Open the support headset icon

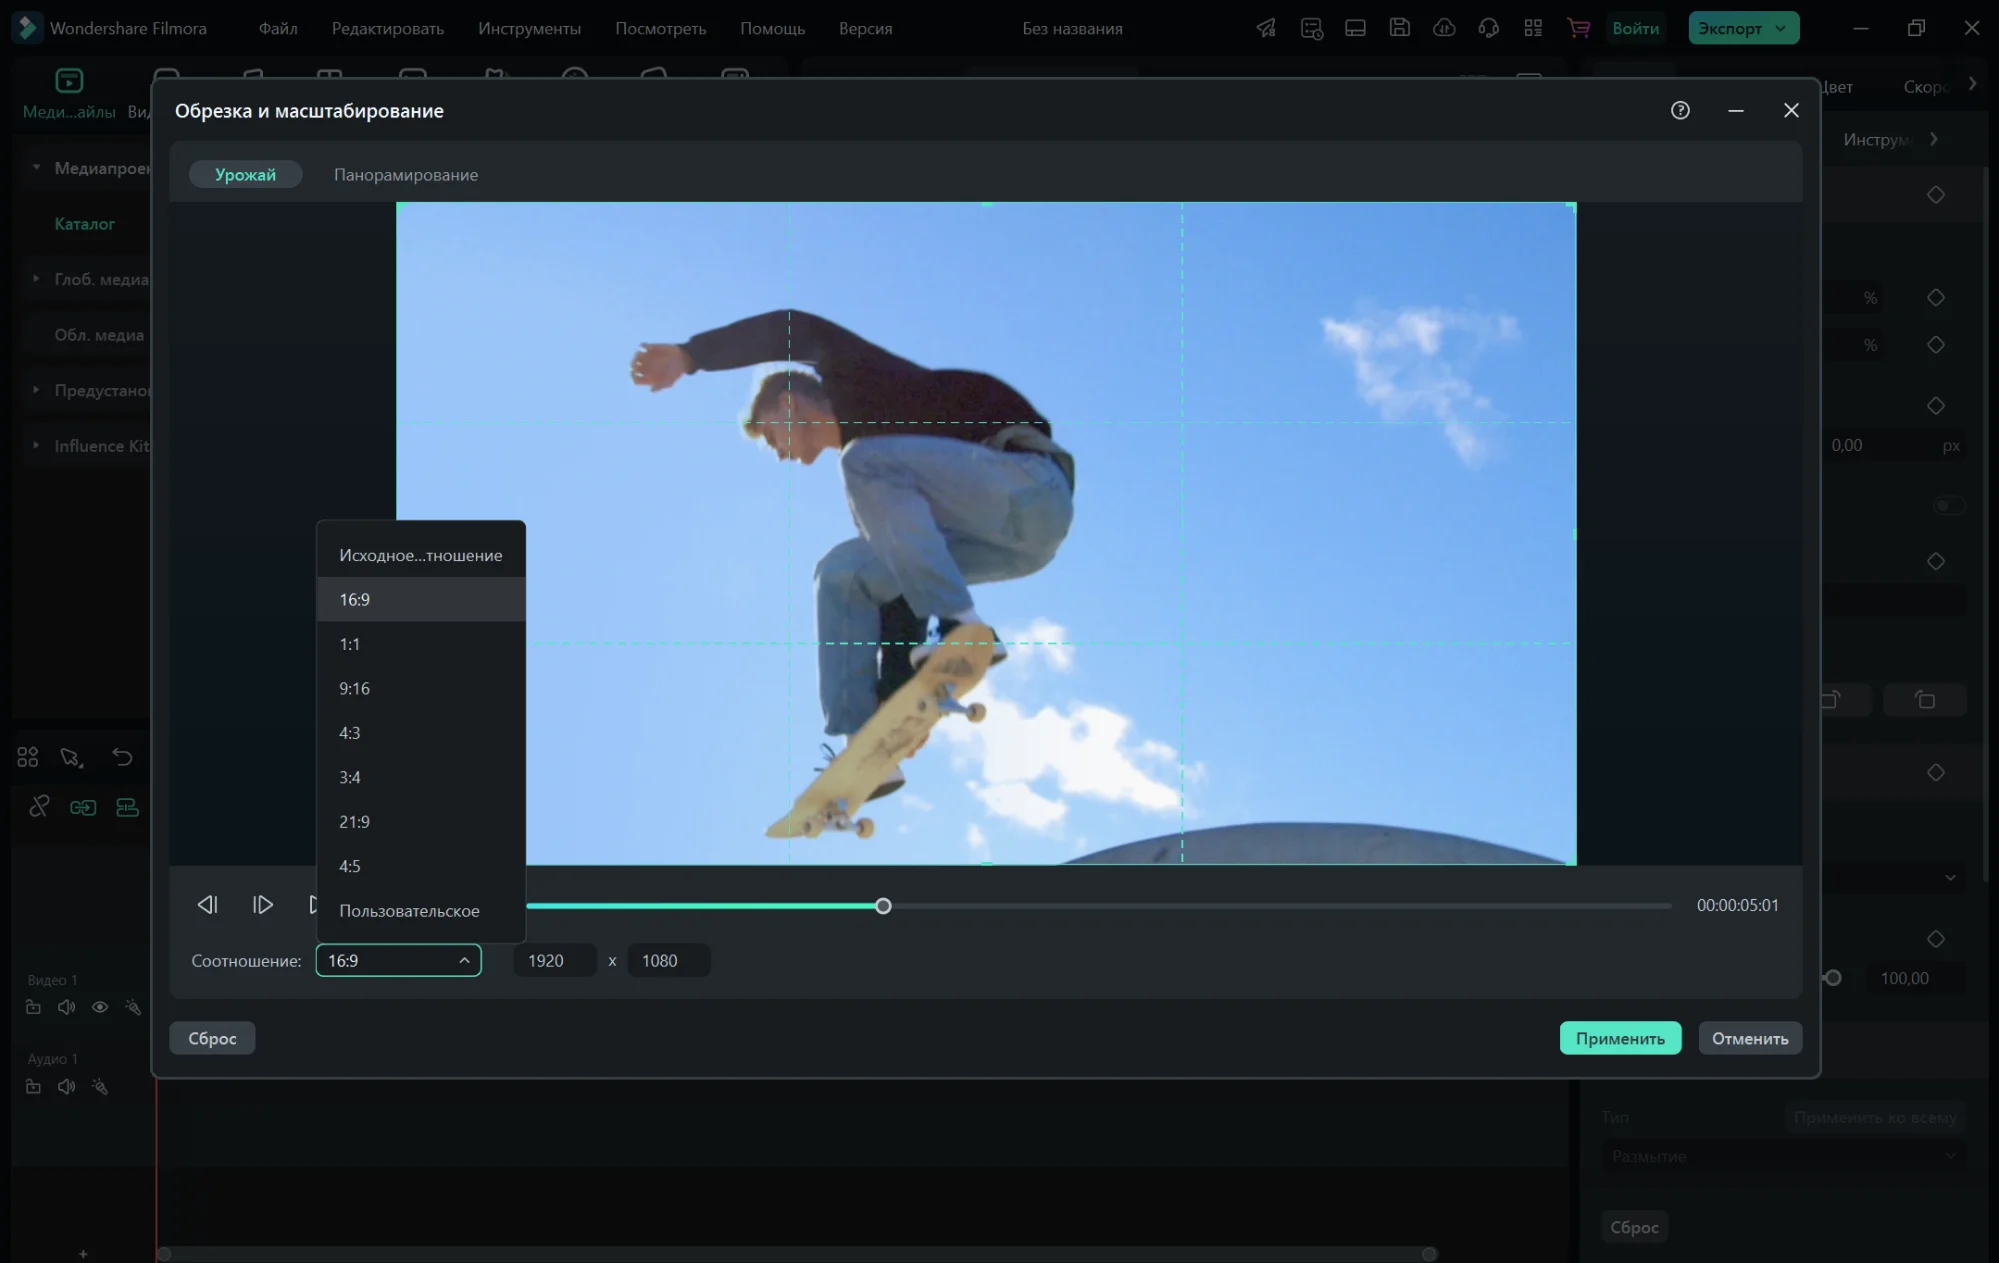click(x=1488, y=28)
